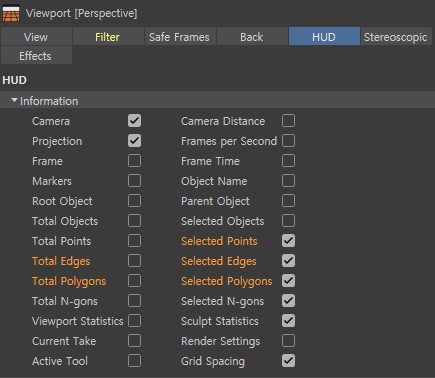Enable the Object Name checkbox
This screenshot has height=378, width=435.
coord(288,181)
